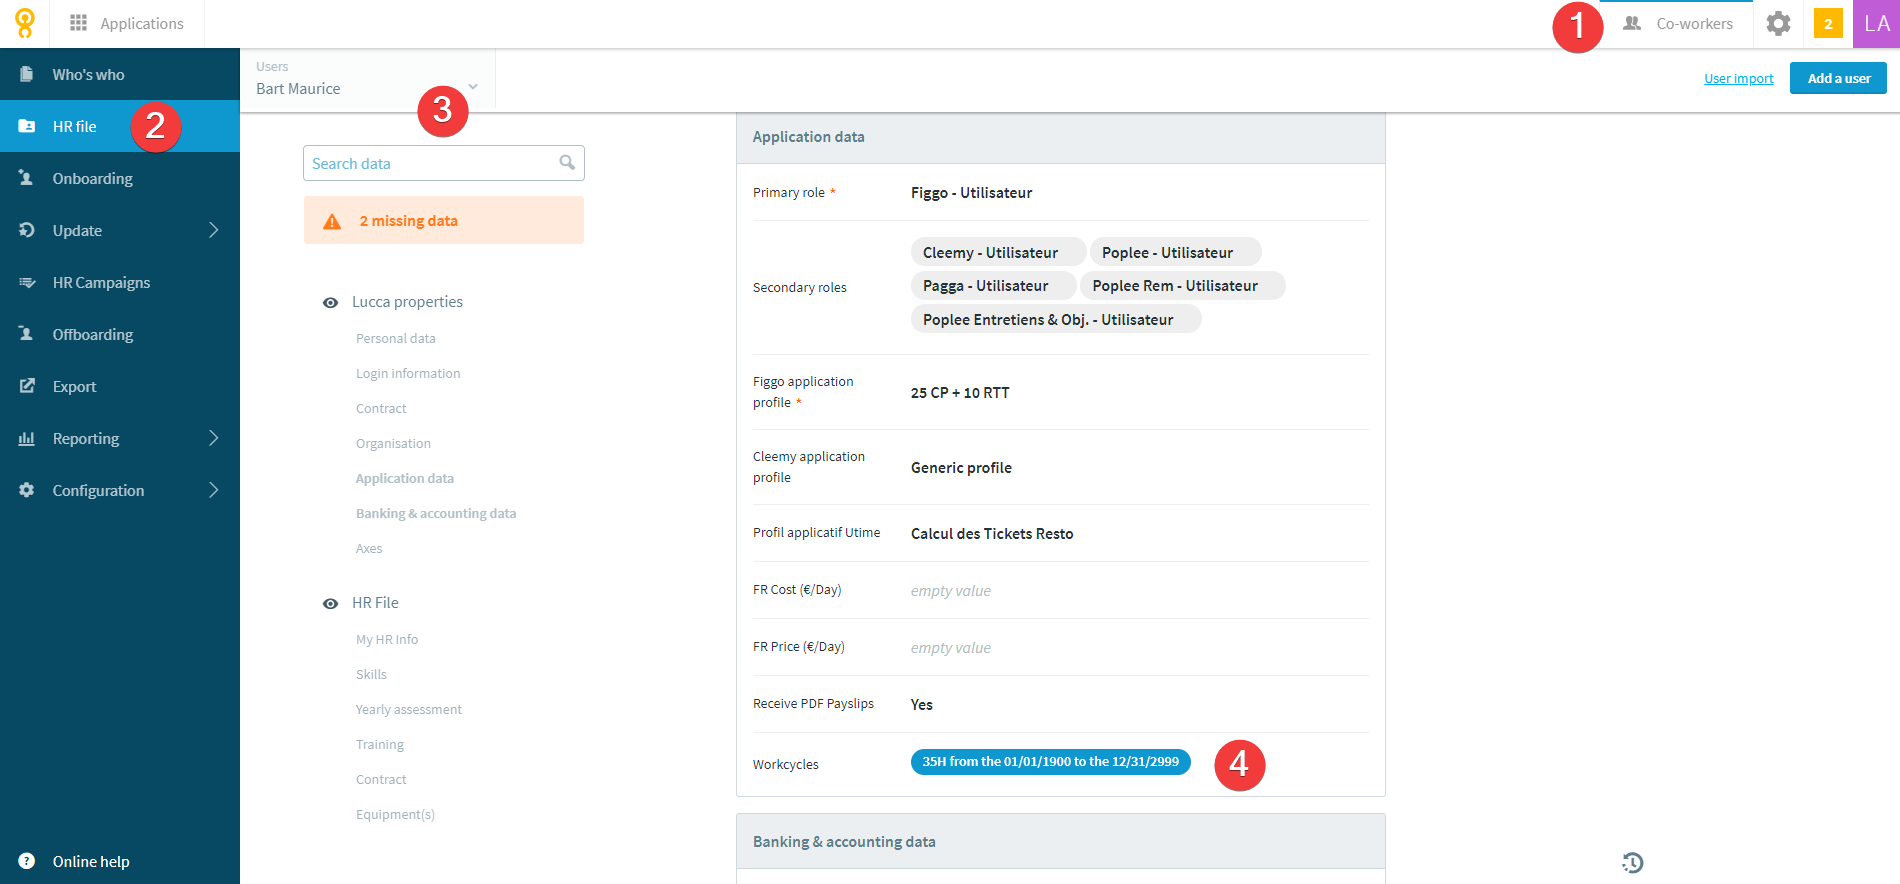Click the Update sidebar icon
This screenshot has width=1900, height=884.
(27, 230)
